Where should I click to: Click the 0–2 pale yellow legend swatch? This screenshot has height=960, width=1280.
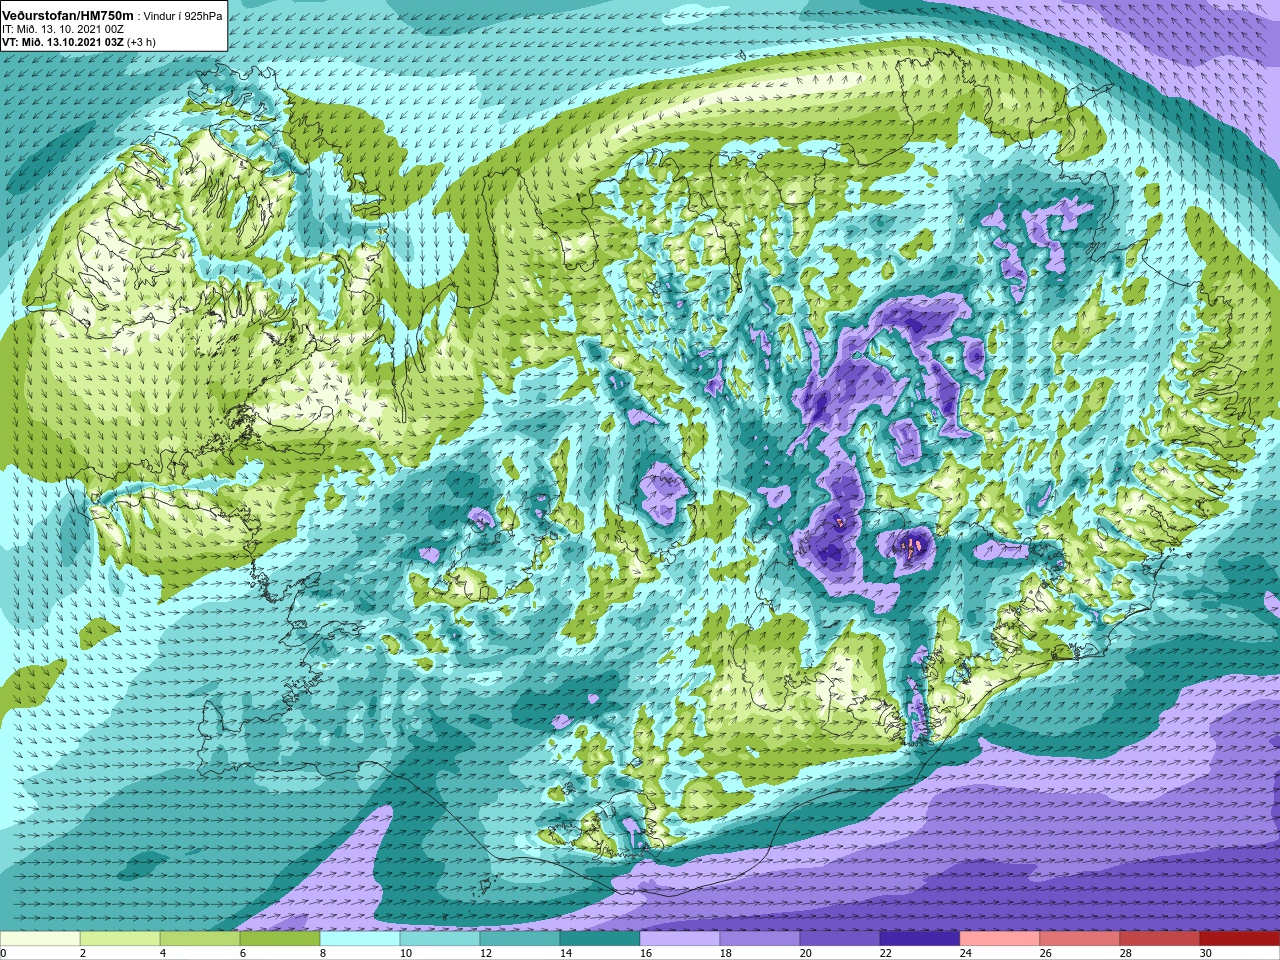pyautogui.click(x=40, y=939)
